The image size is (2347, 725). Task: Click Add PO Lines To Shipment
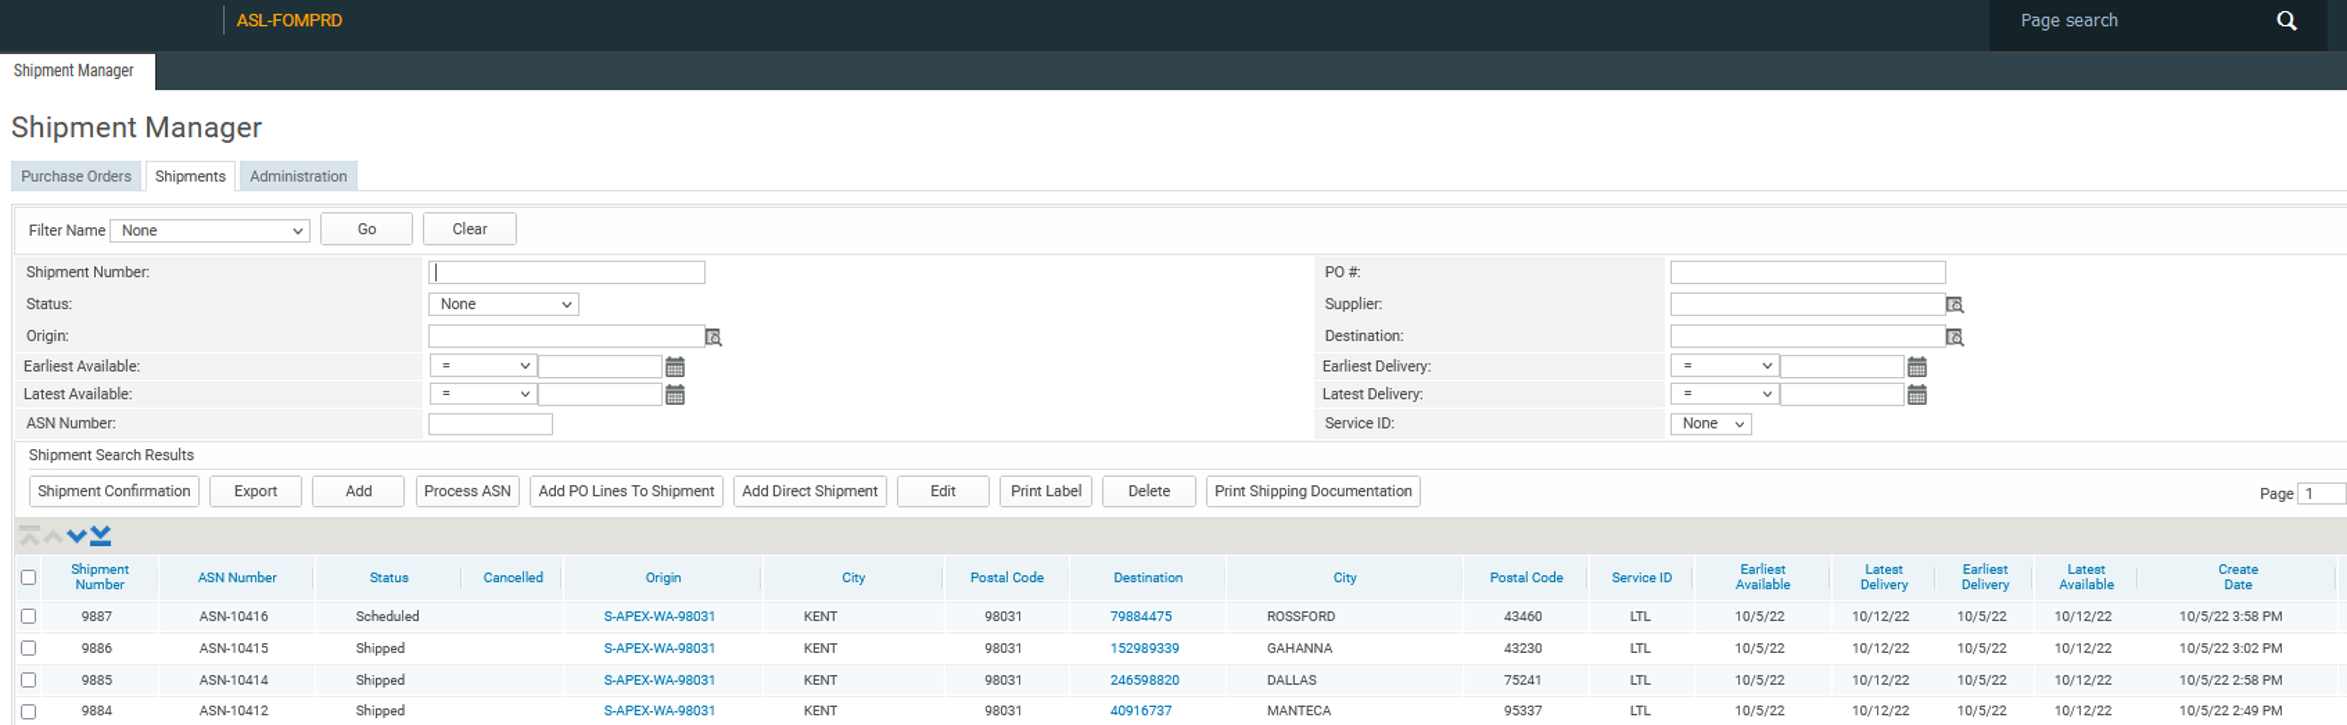click(626, 491)
